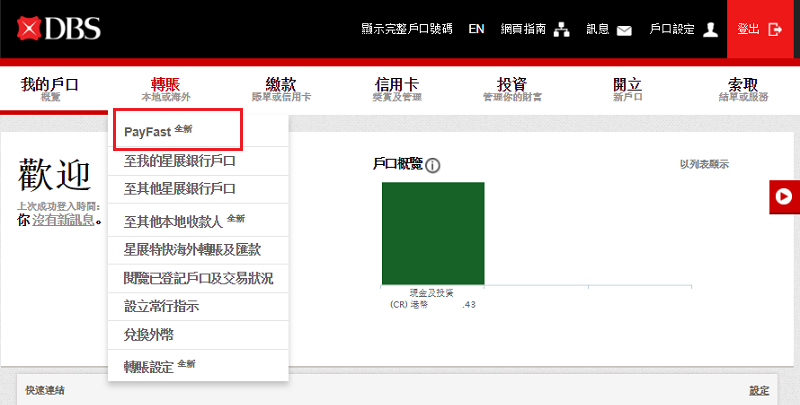
Task: Open messages envelope icon
Action: click(625, 30)
